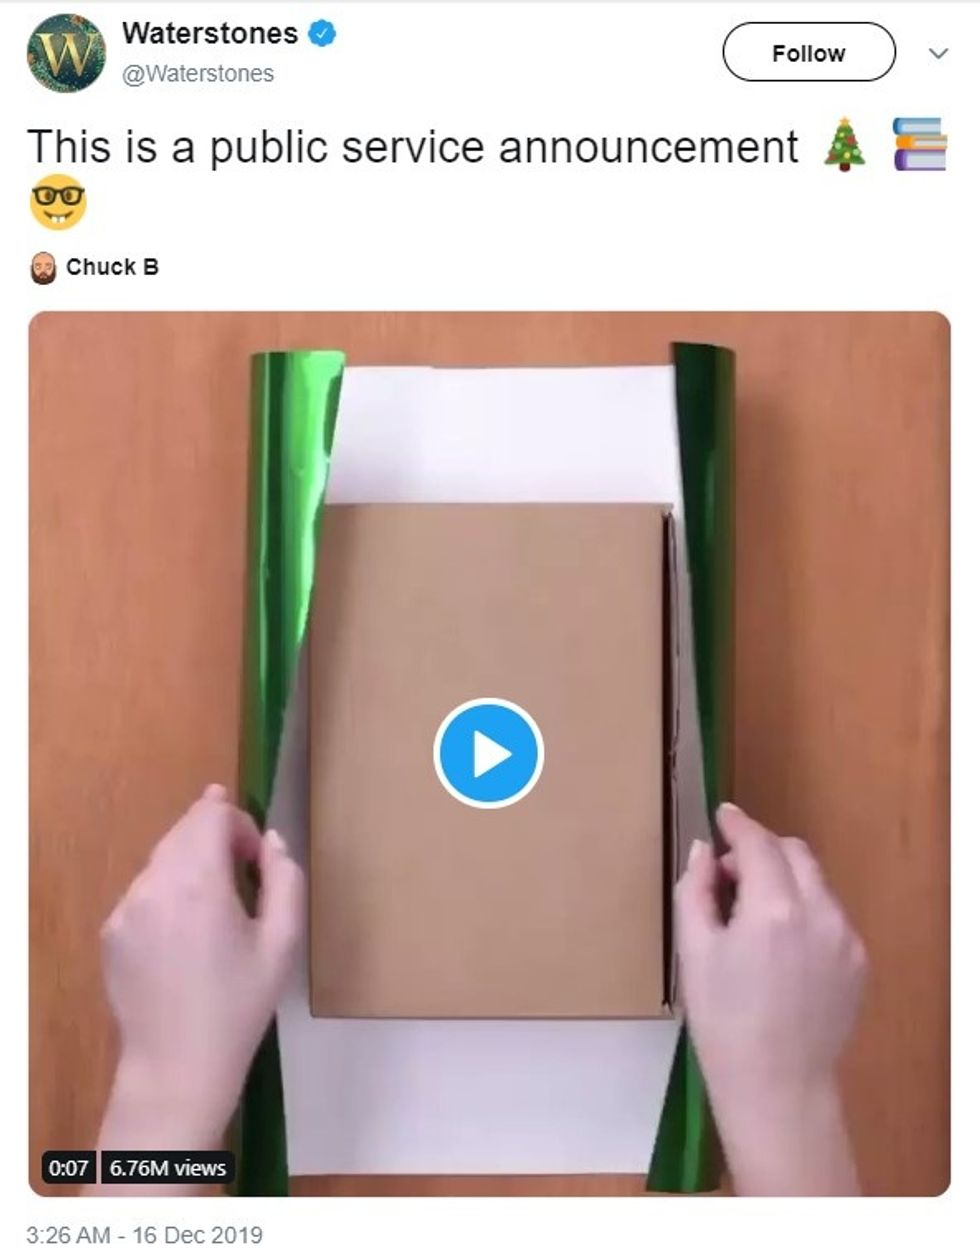Open the Waterstones display name link

(210, 33)
